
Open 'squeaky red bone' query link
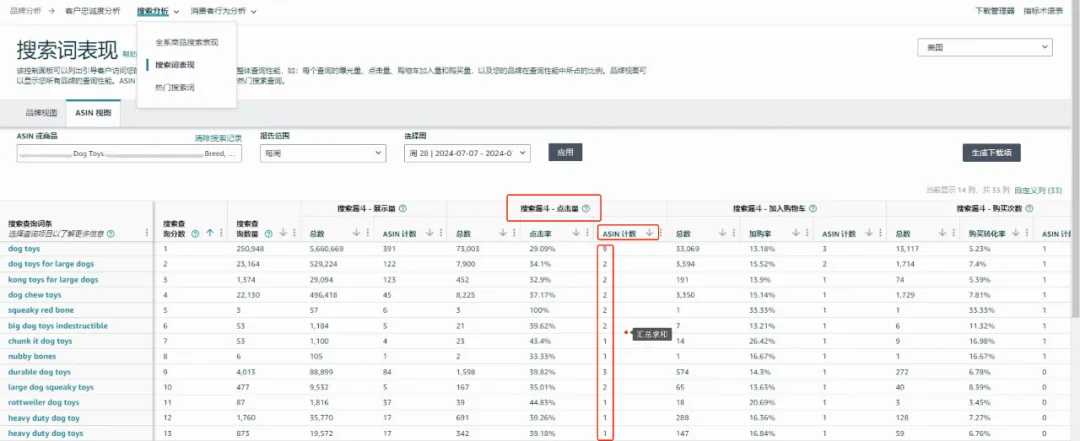click(x=41, y=310)
